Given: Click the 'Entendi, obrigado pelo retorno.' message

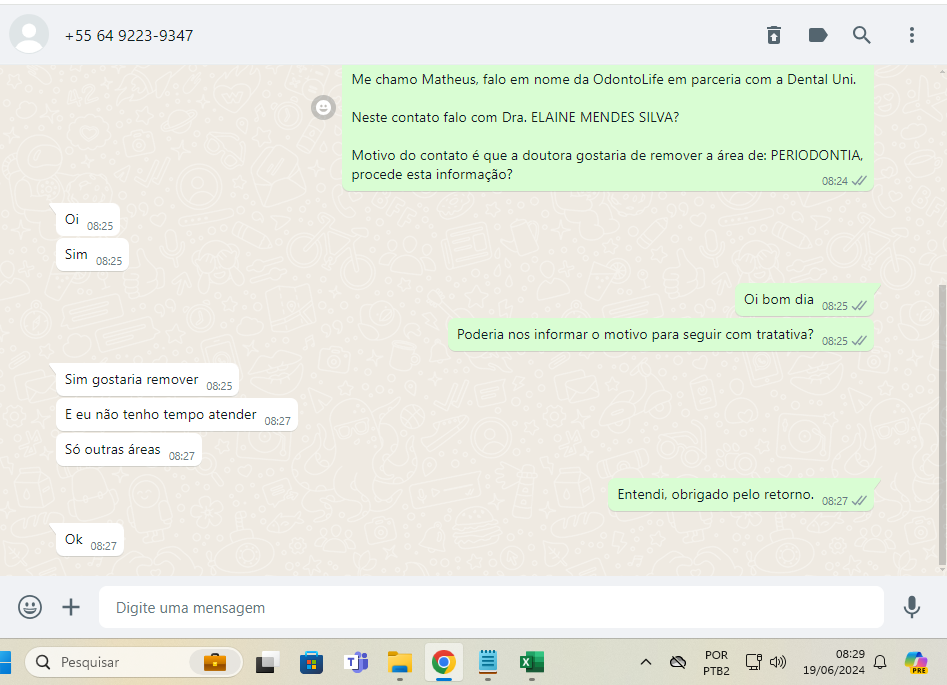Looking at the screenshot, I should pyautogui.click(x=716, y=495).
